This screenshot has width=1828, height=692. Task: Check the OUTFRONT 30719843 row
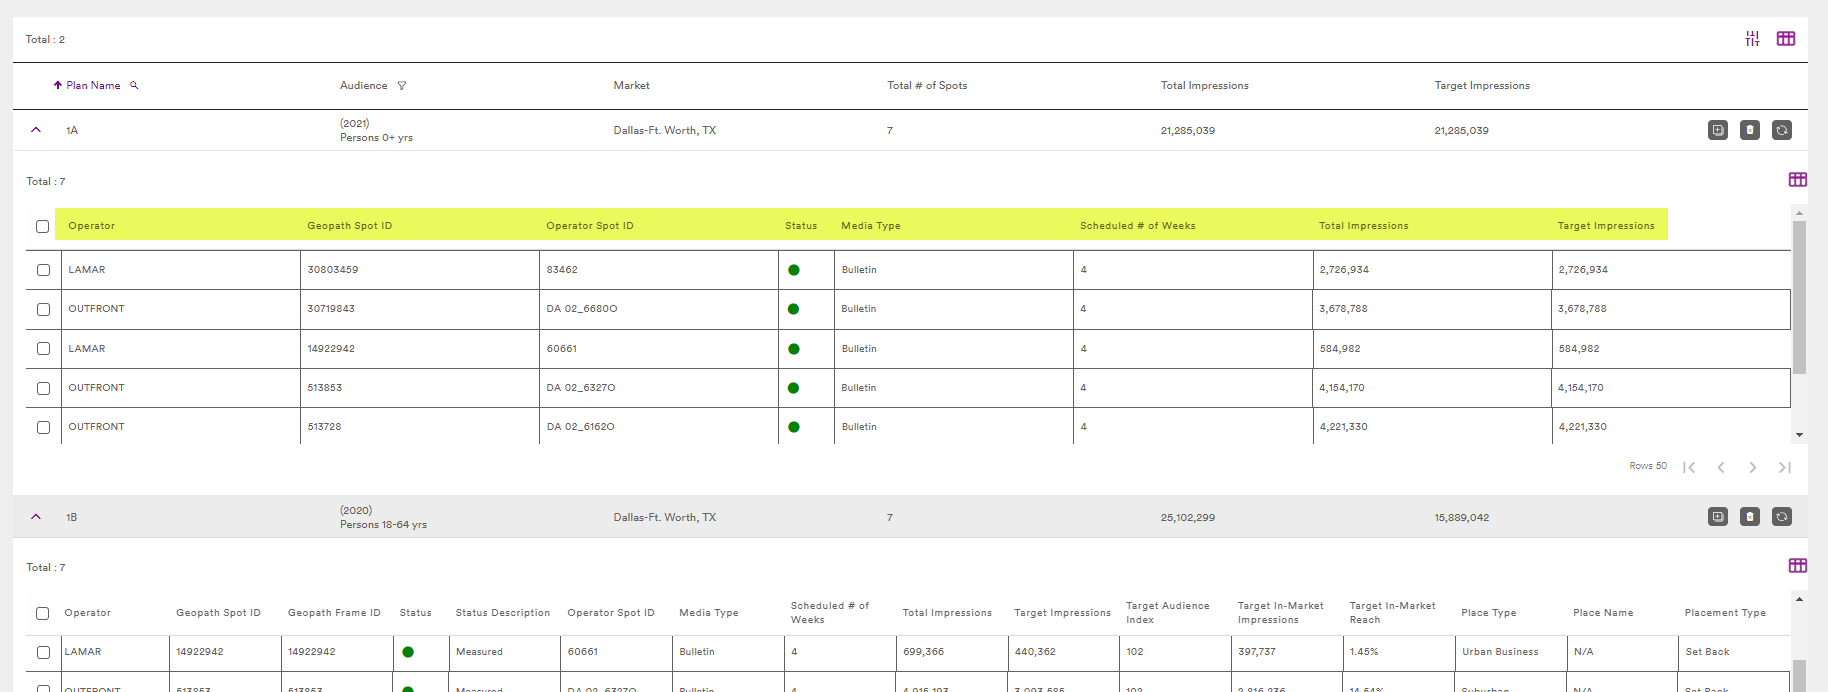[x=43, y=309]
